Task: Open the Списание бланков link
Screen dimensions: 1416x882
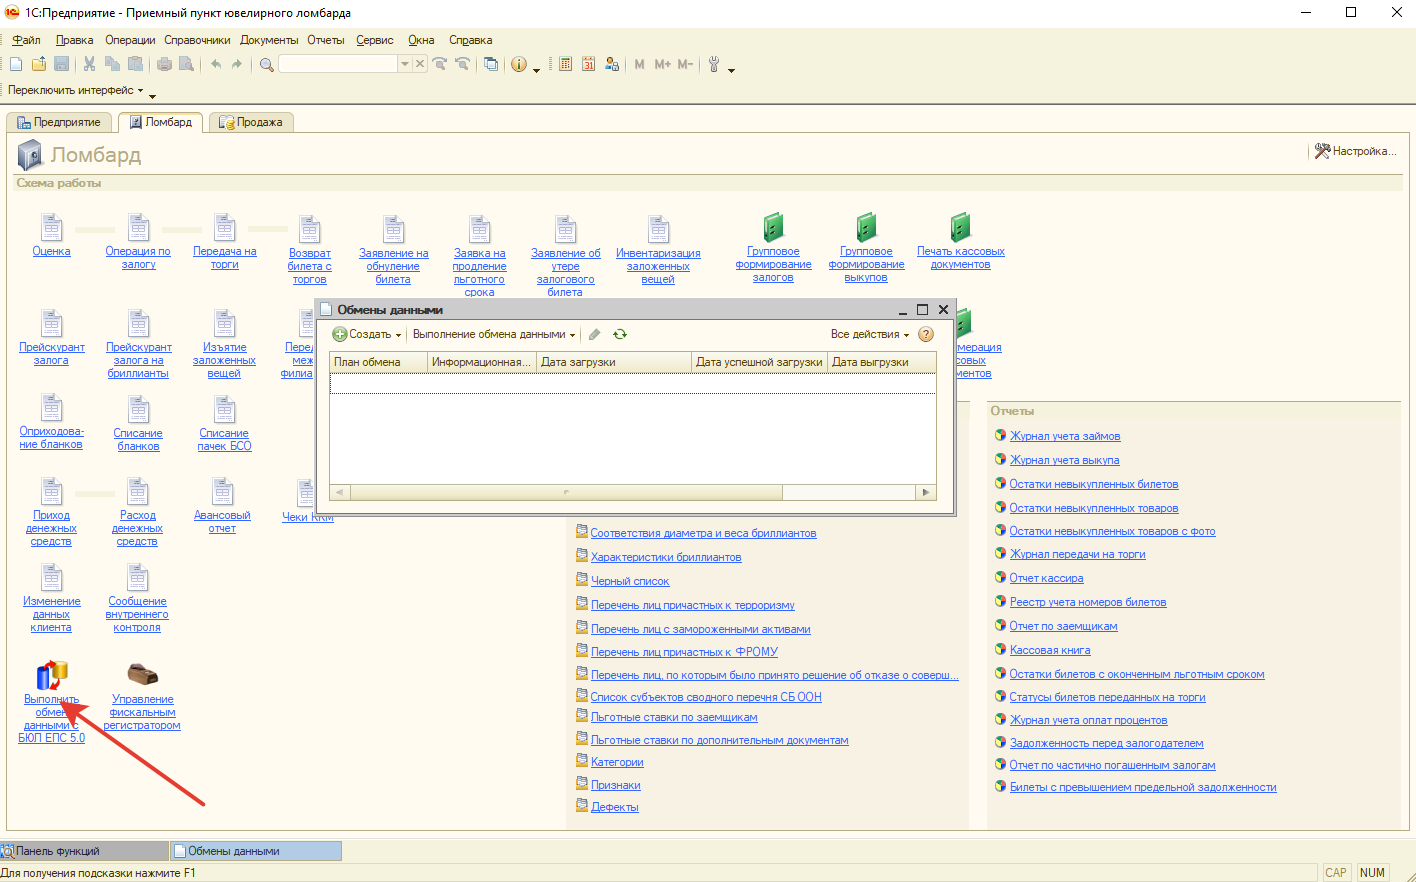Action: [138, 440]
